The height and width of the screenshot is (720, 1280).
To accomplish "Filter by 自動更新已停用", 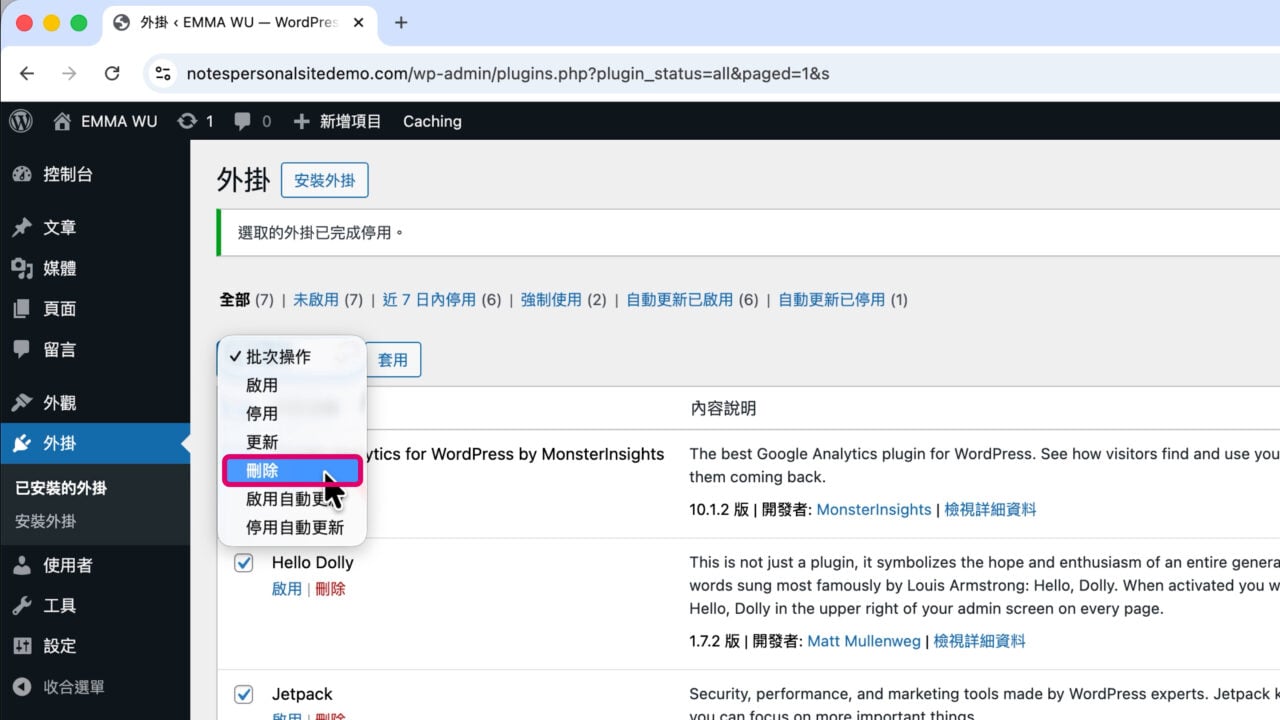I will pos(832,300).
